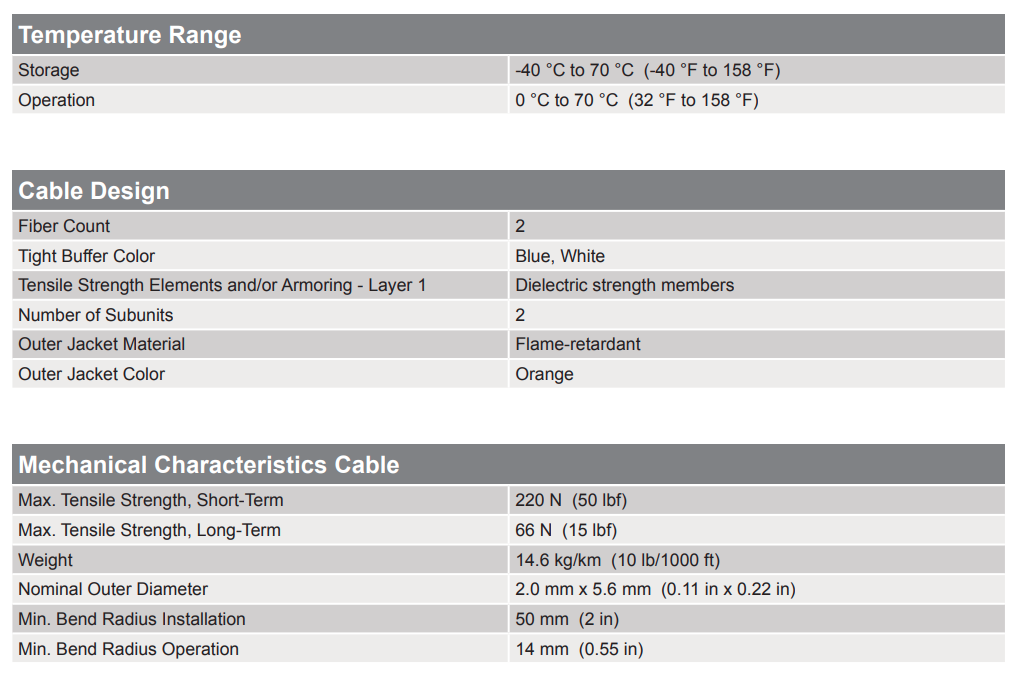Screen dimensions: 1018x680
Task: Click the Blue, White buffer color value
Action: pyautogui.click(x=560, y=256)
